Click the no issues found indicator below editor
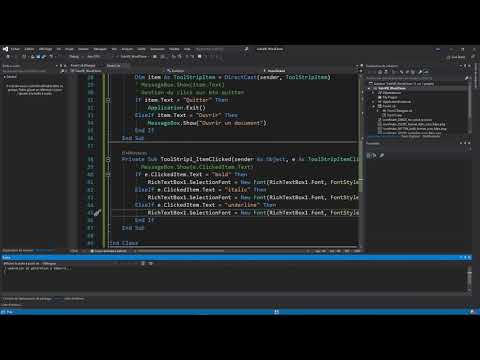 109,251
